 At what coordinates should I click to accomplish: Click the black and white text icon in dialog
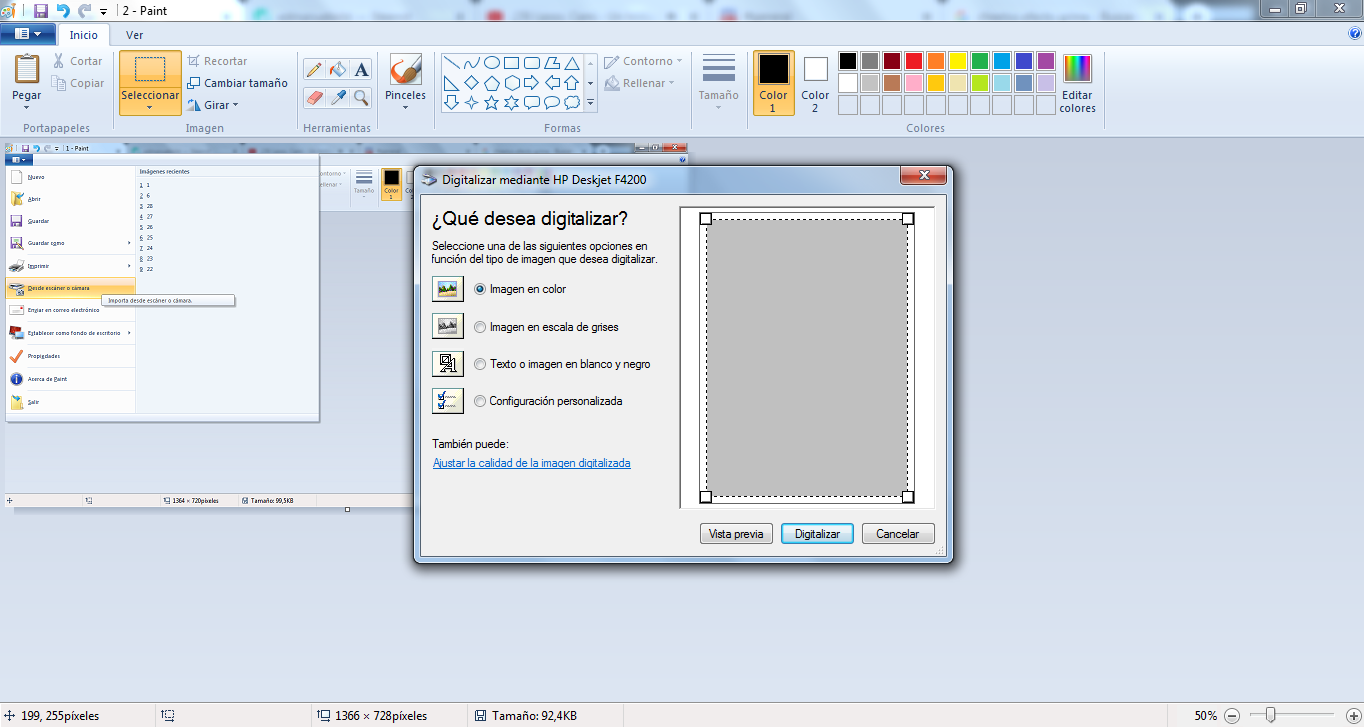(x=448, y=364)
